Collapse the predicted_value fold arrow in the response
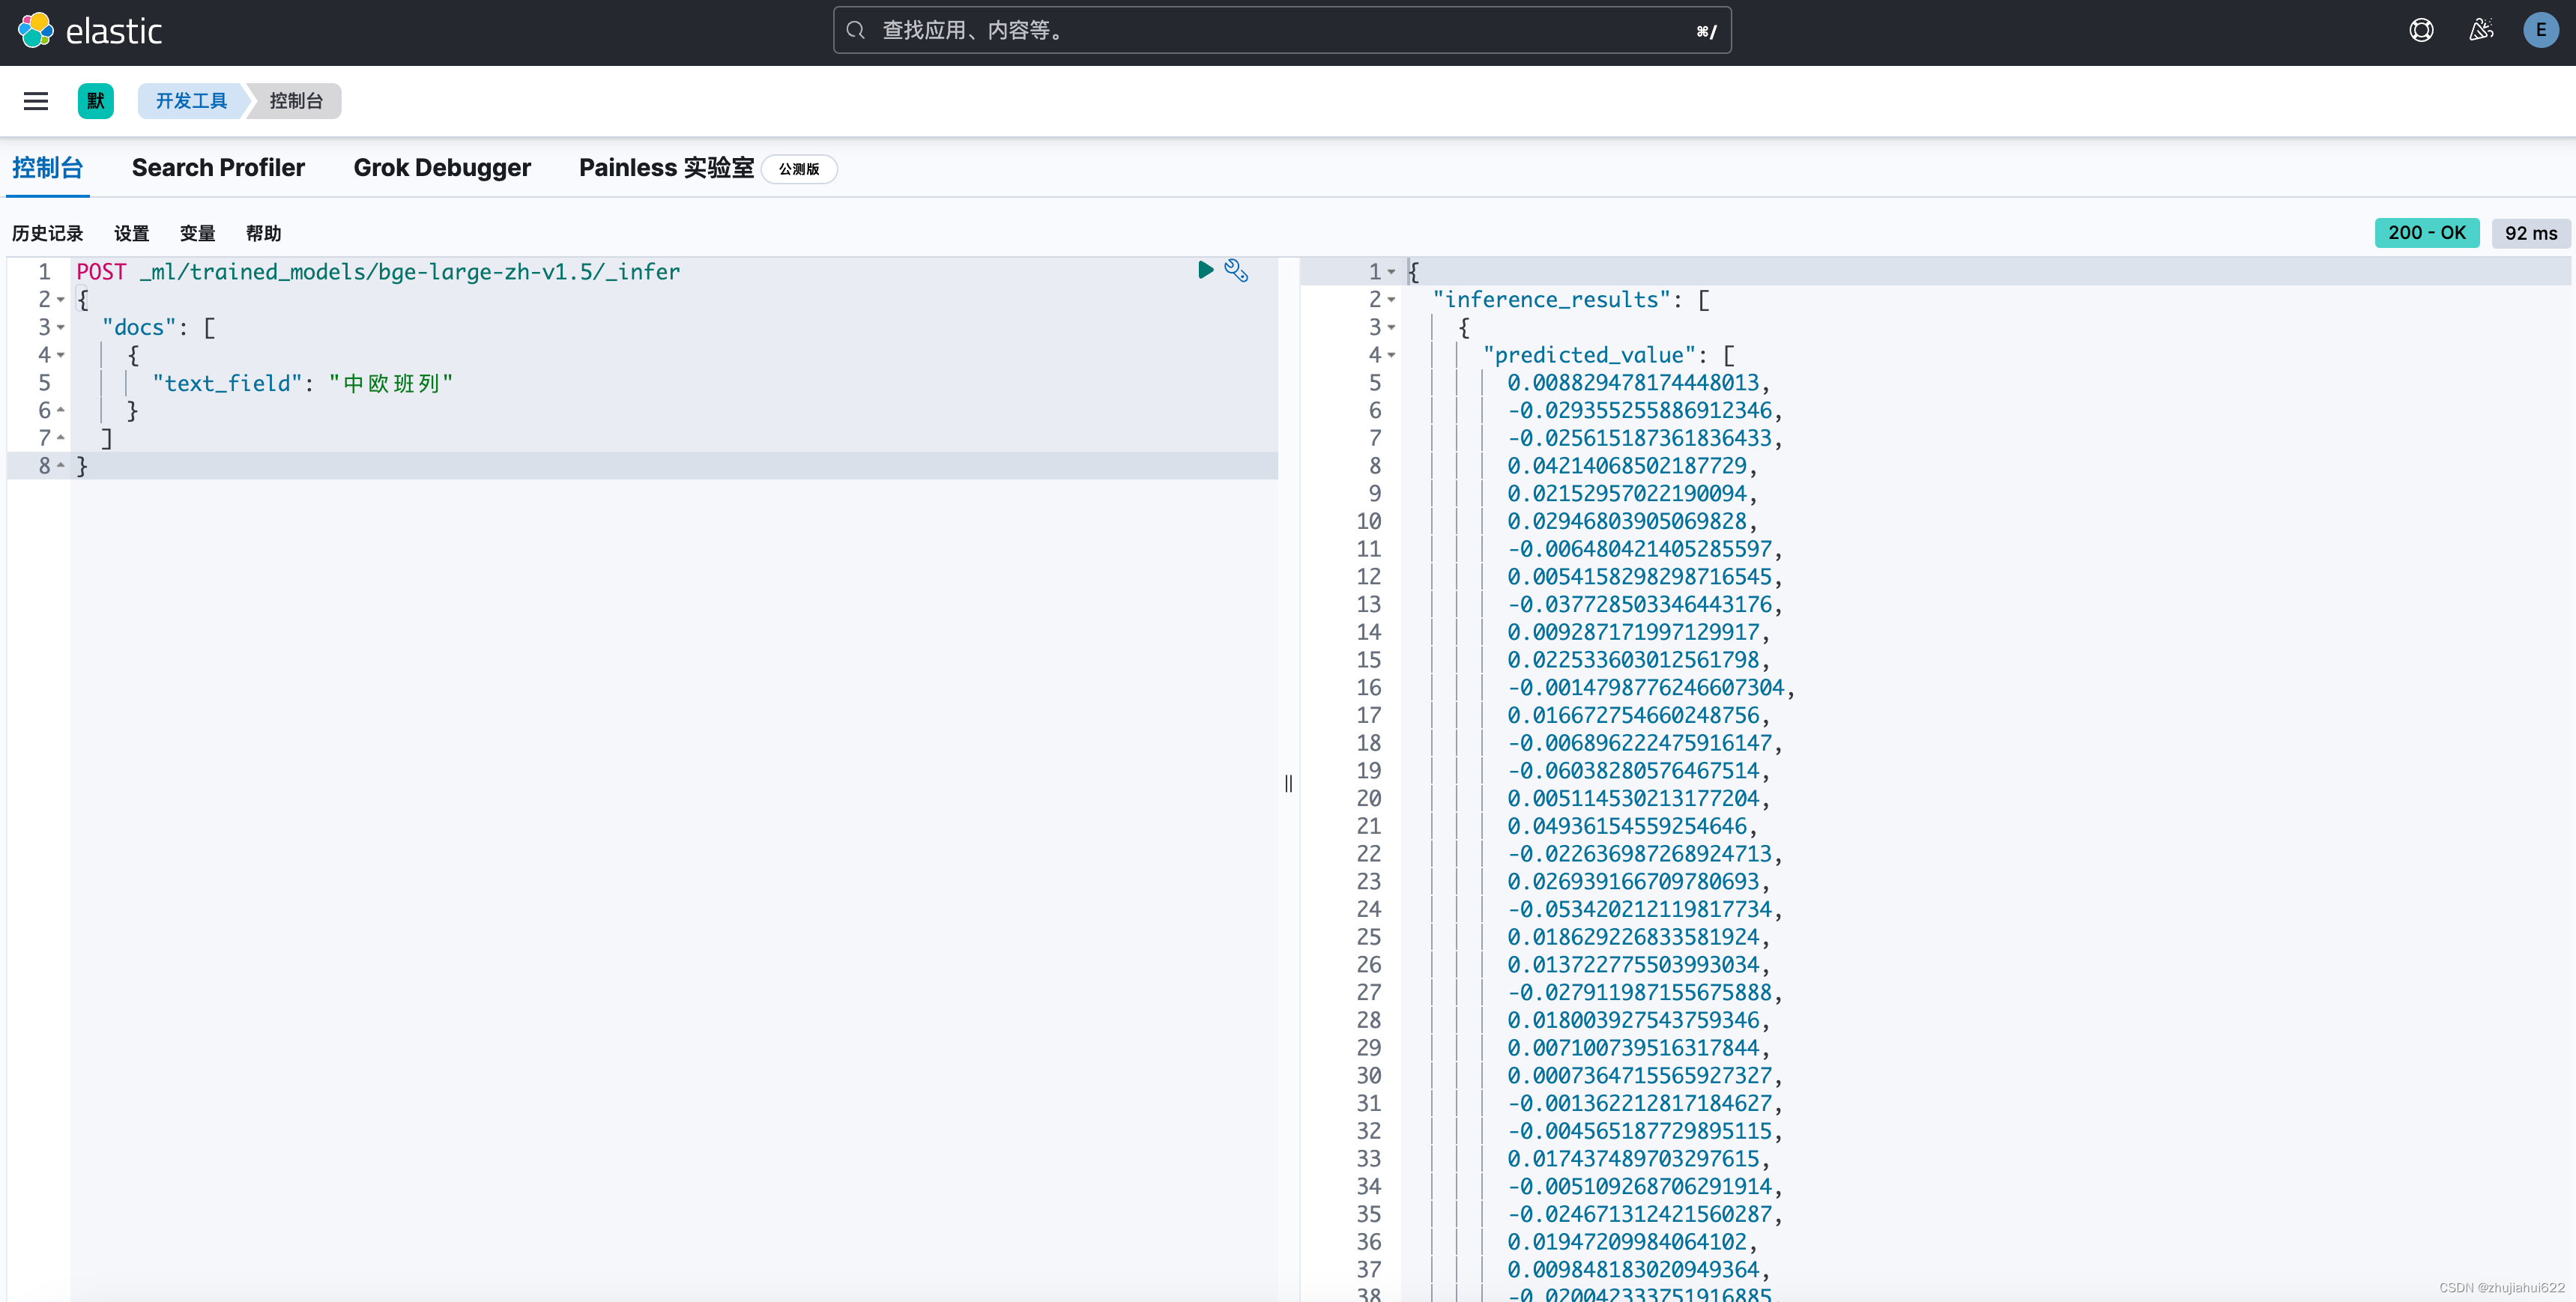 tap(1391, 355)
